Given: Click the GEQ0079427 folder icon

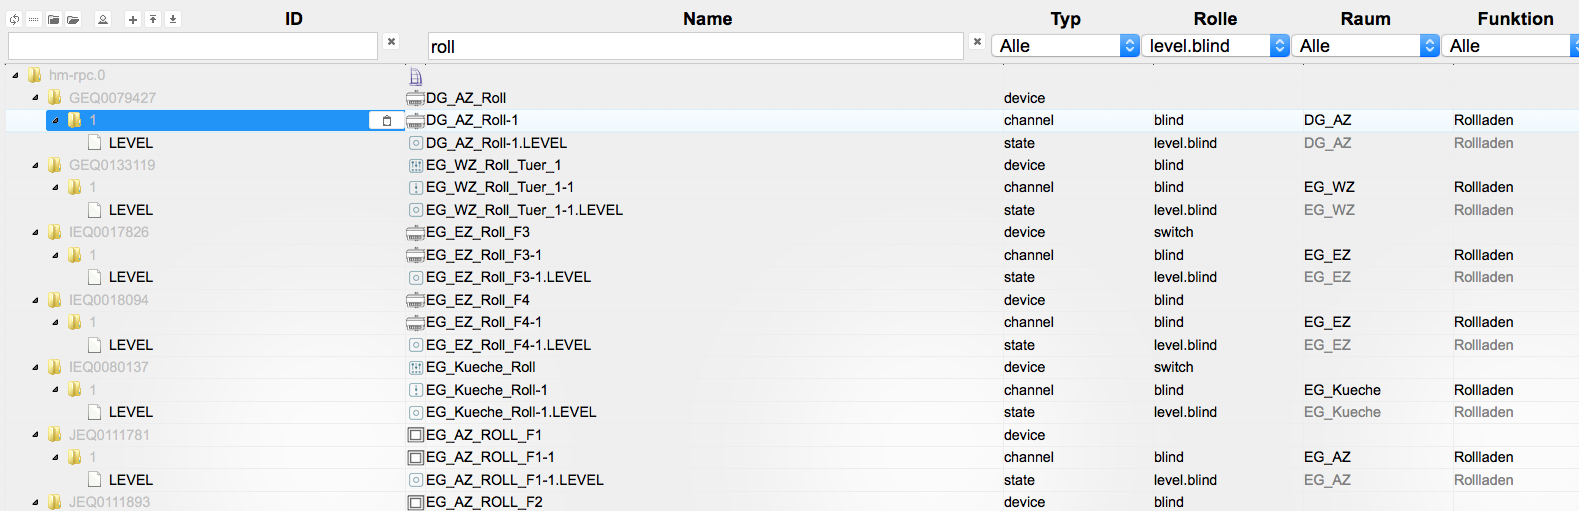Looking at the screenshot, I should click(55, 98).
